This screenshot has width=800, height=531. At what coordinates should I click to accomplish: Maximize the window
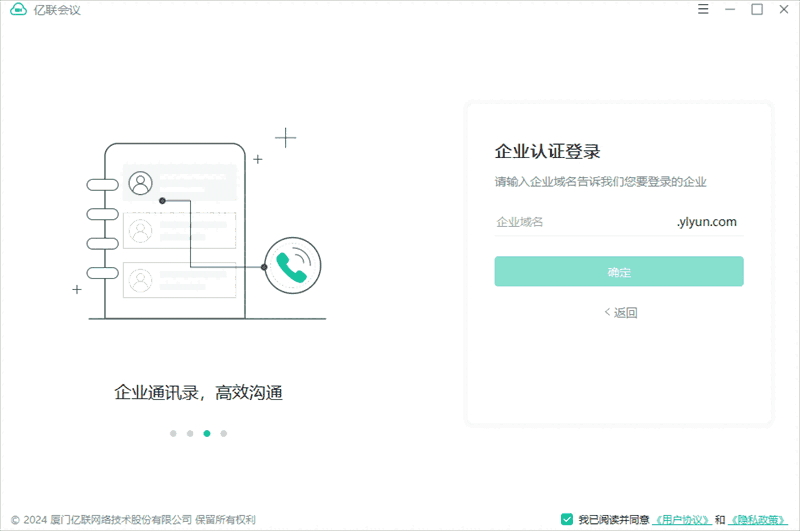coord(757,9)
